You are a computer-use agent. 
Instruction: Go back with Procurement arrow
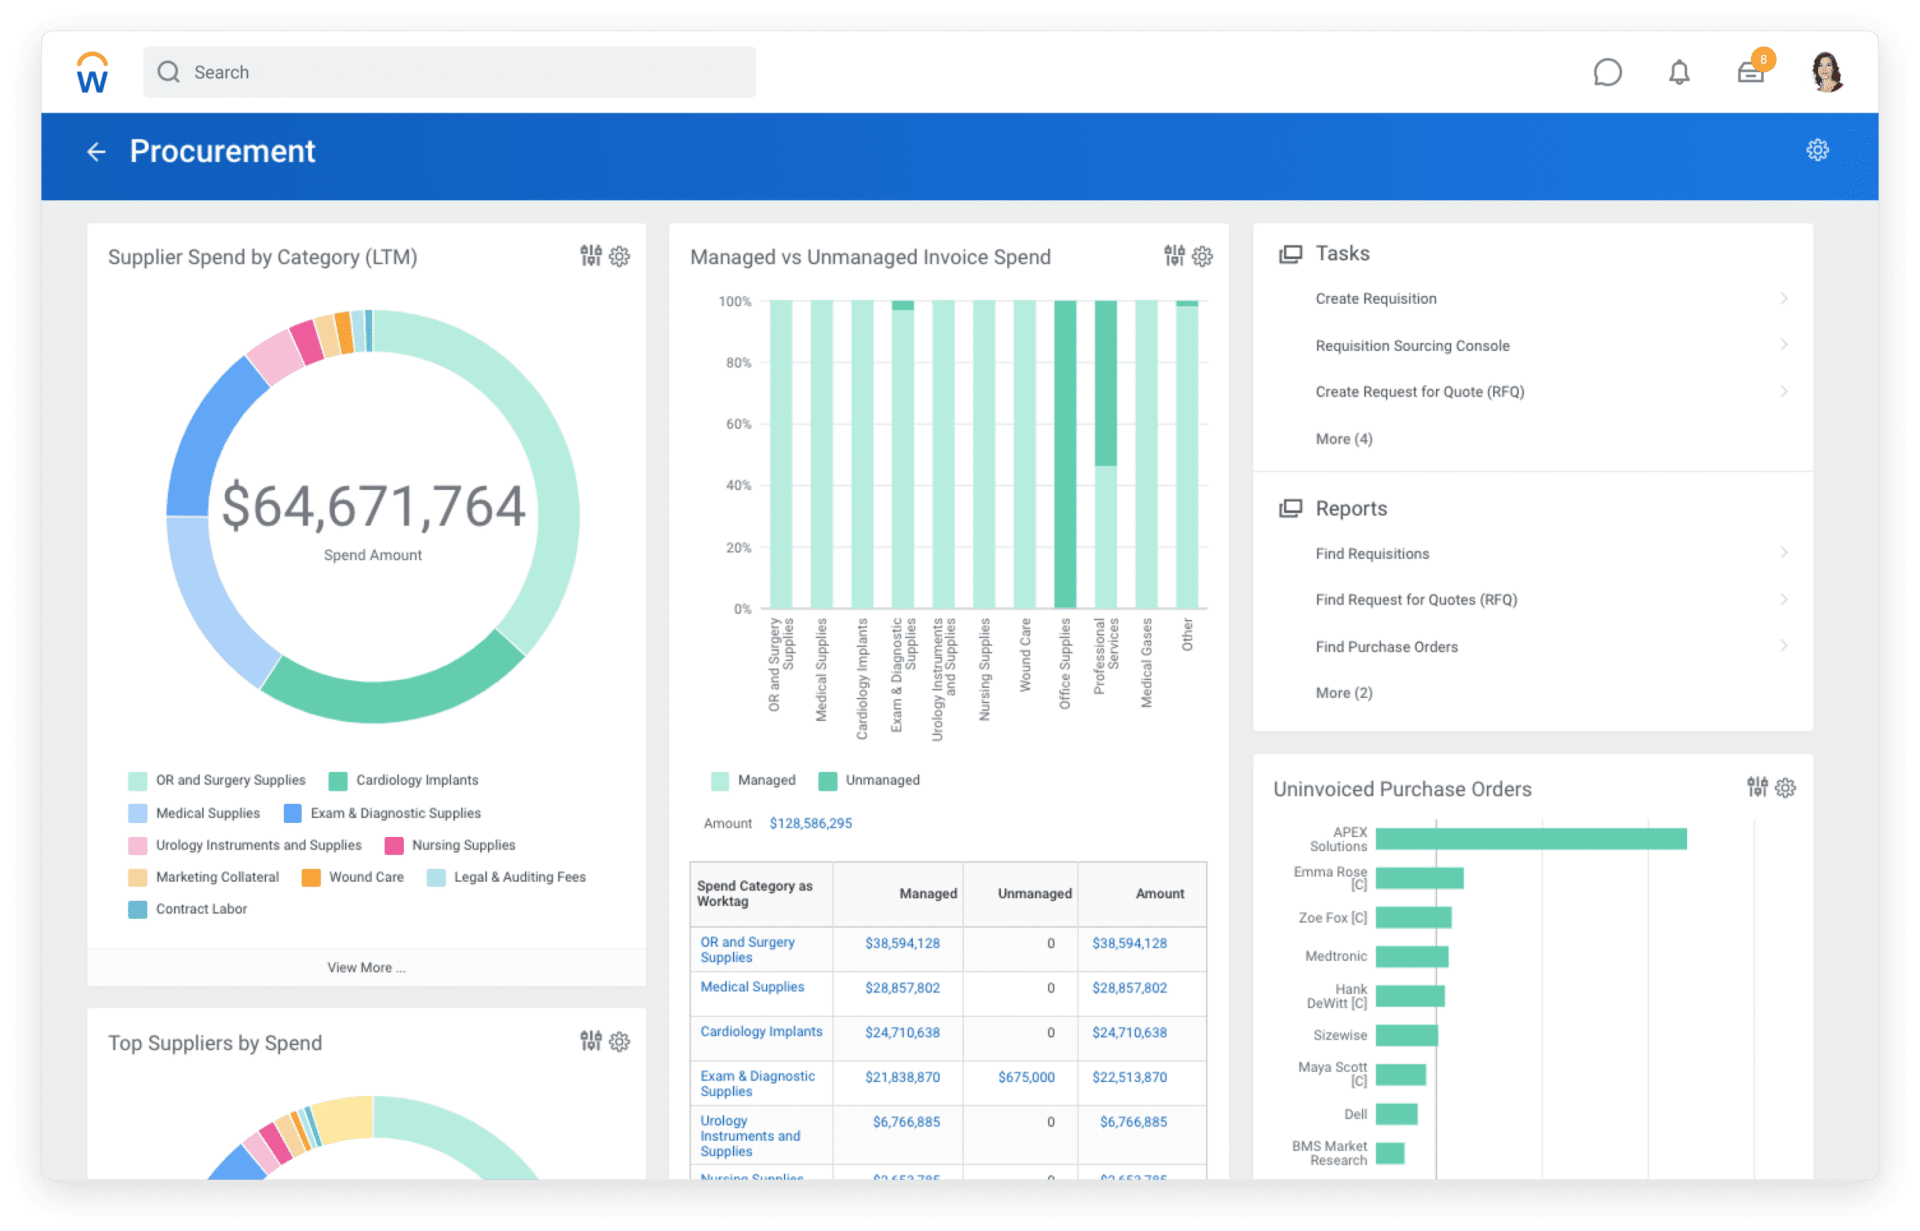tap(96, 151)
